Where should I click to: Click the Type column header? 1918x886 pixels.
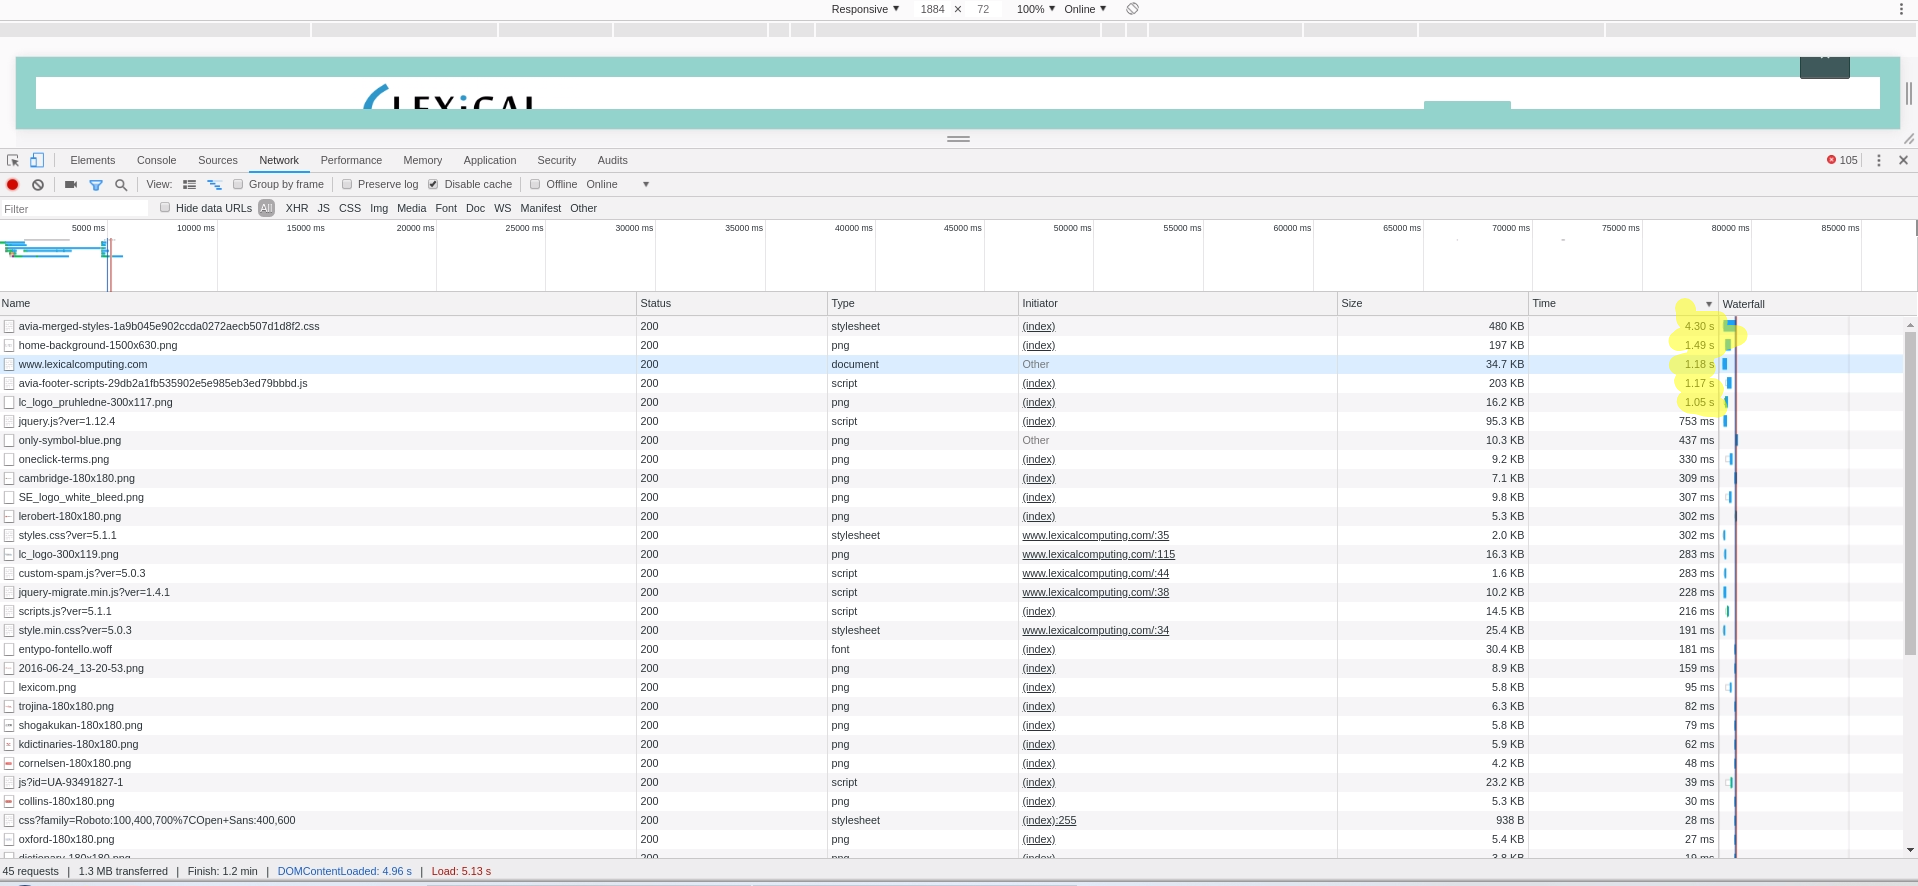coord(922,303)
